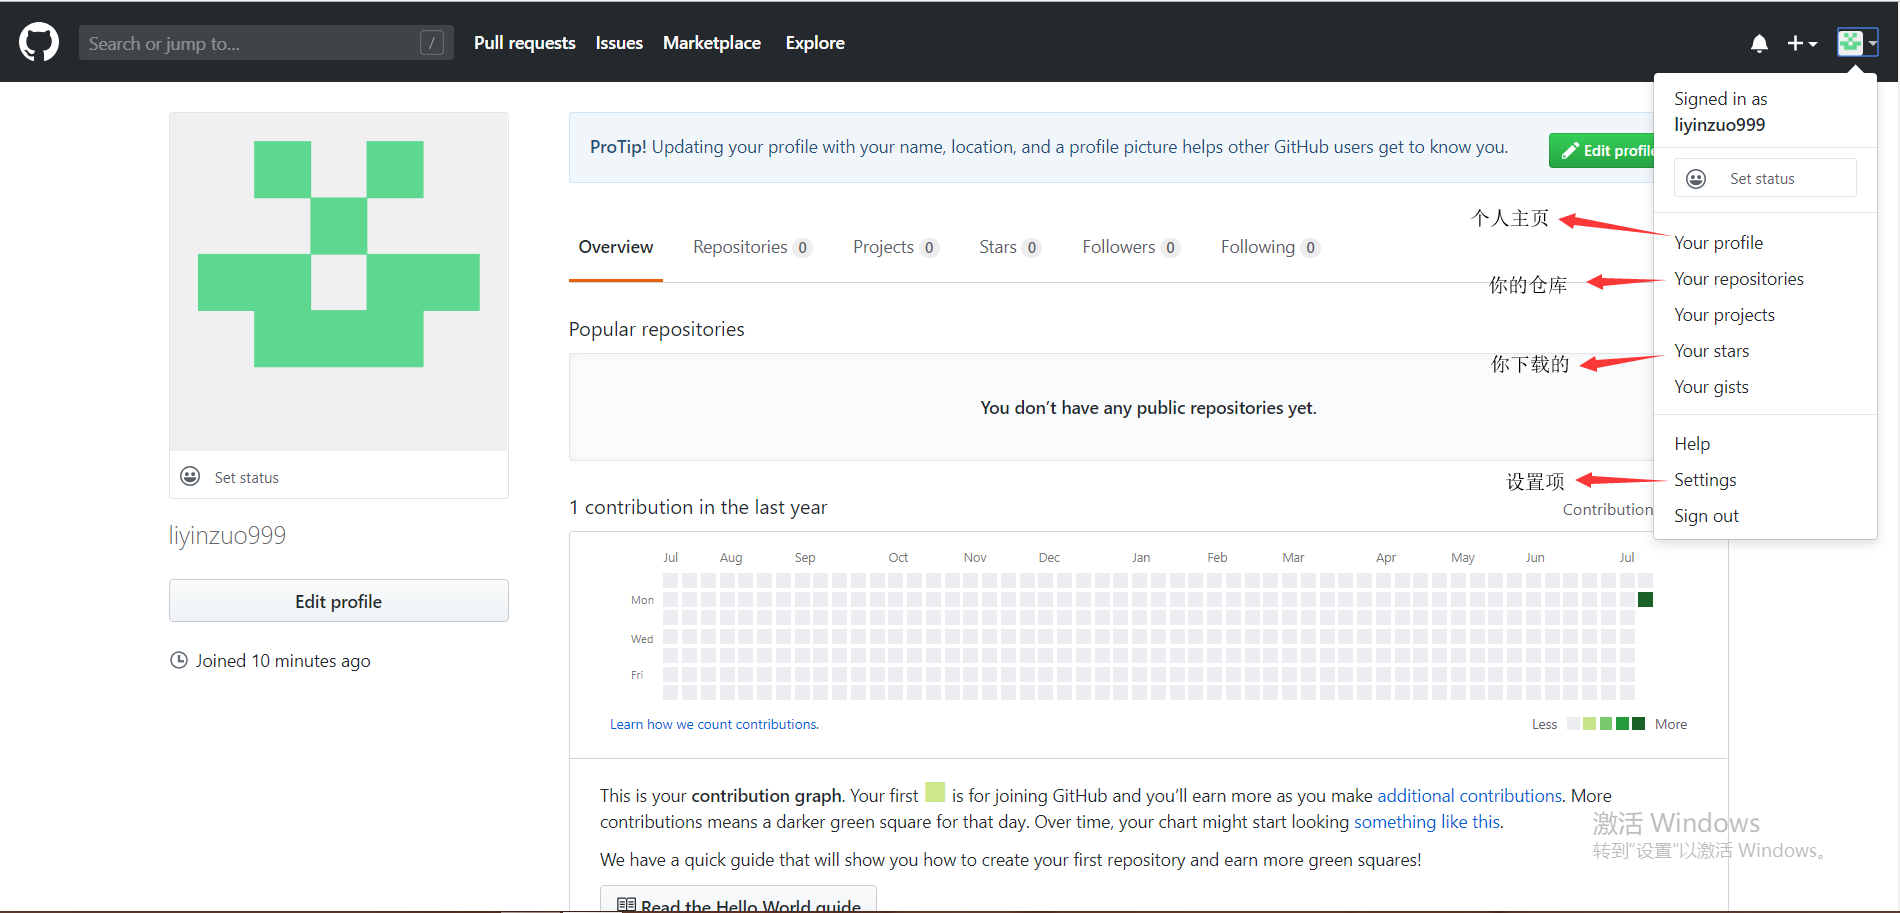Open Learn how we count contributions link

[x=714, y=724]
